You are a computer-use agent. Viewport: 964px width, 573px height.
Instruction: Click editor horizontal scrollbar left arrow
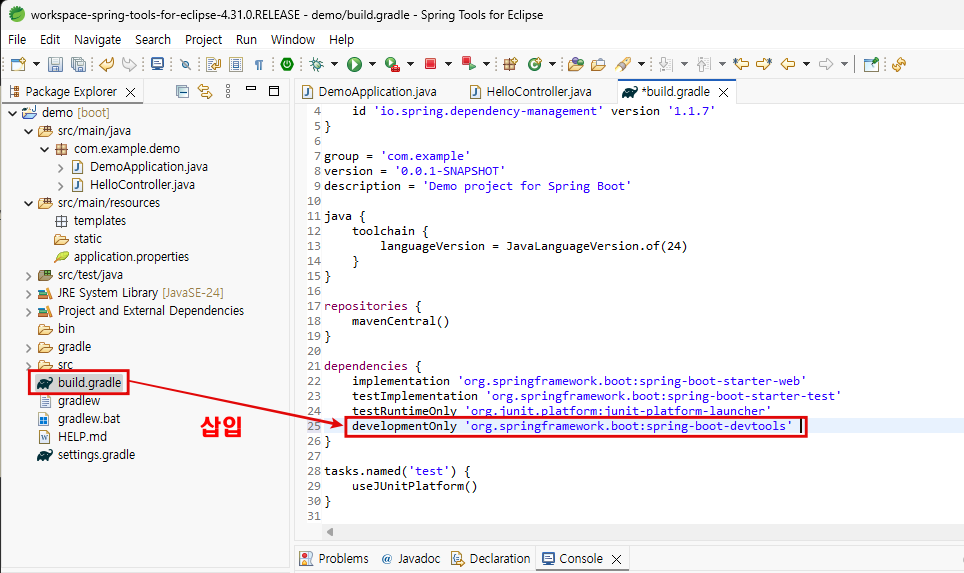[330, 532]
